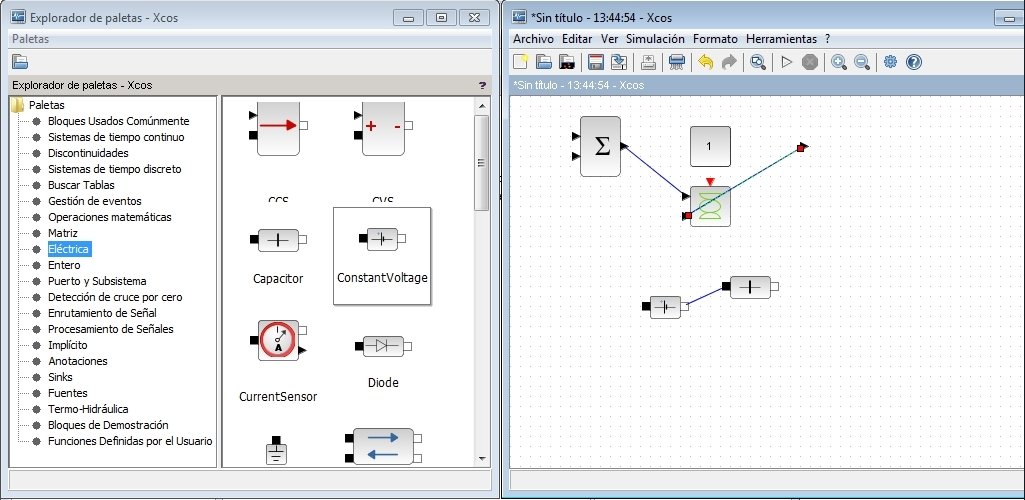Click the palette scrollbar down arrow
Image resolution: width=1025 pixels, height=500 pixels.
(482, 459)
